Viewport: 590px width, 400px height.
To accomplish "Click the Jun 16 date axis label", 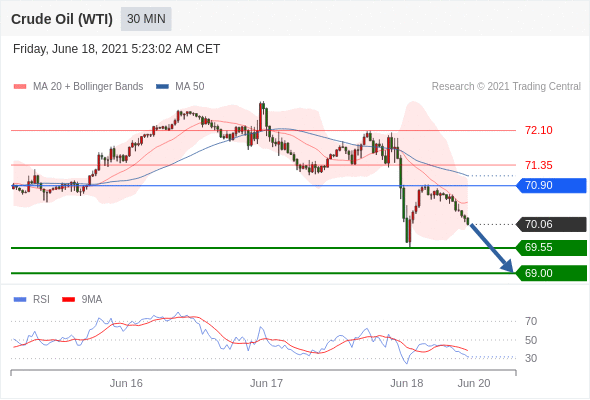I will 126,383.
